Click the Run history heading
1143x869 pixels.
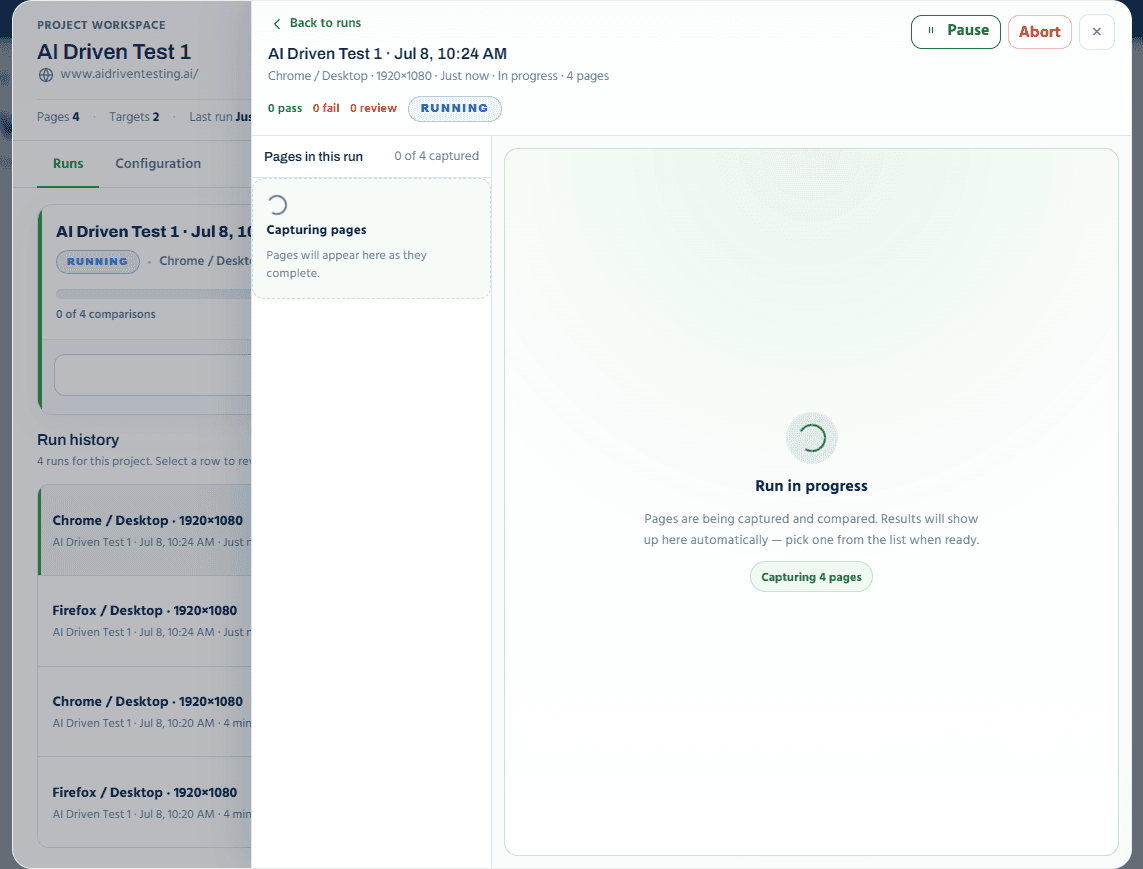pyautogui.click(x=78, y=440)
